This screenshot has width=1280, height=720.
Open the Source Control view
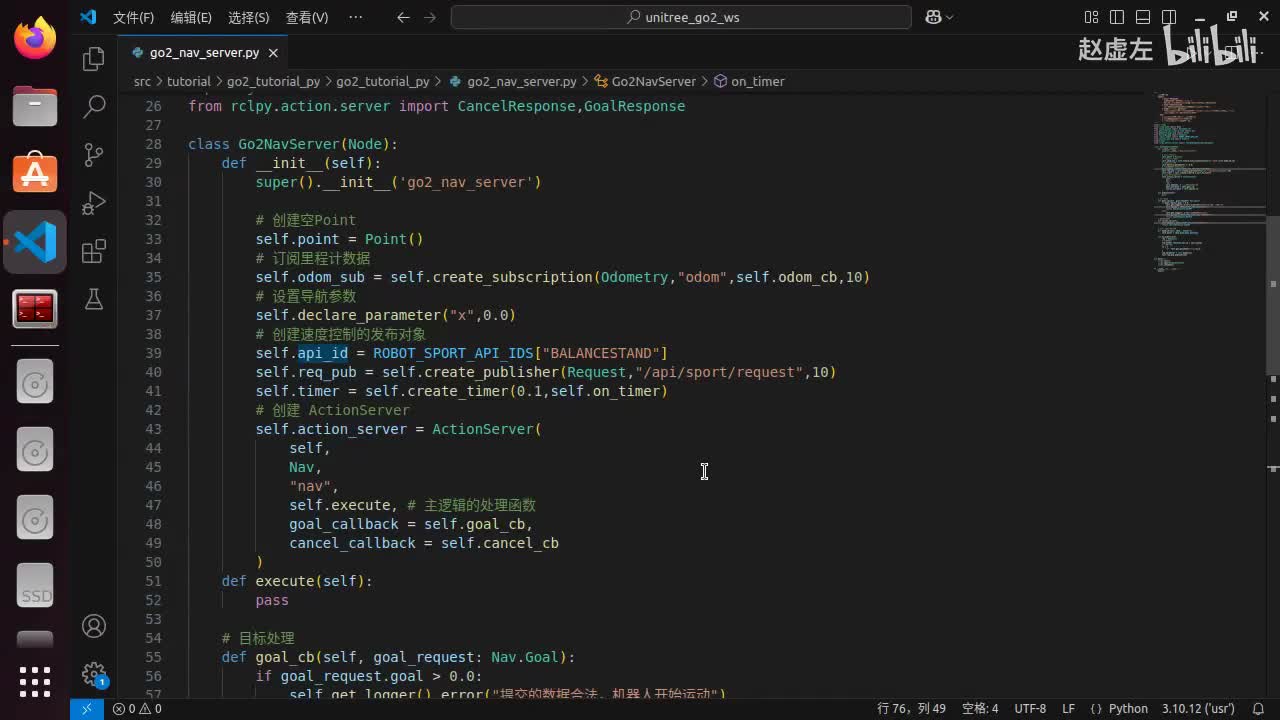pyautogui.click(x=94, y=154)
